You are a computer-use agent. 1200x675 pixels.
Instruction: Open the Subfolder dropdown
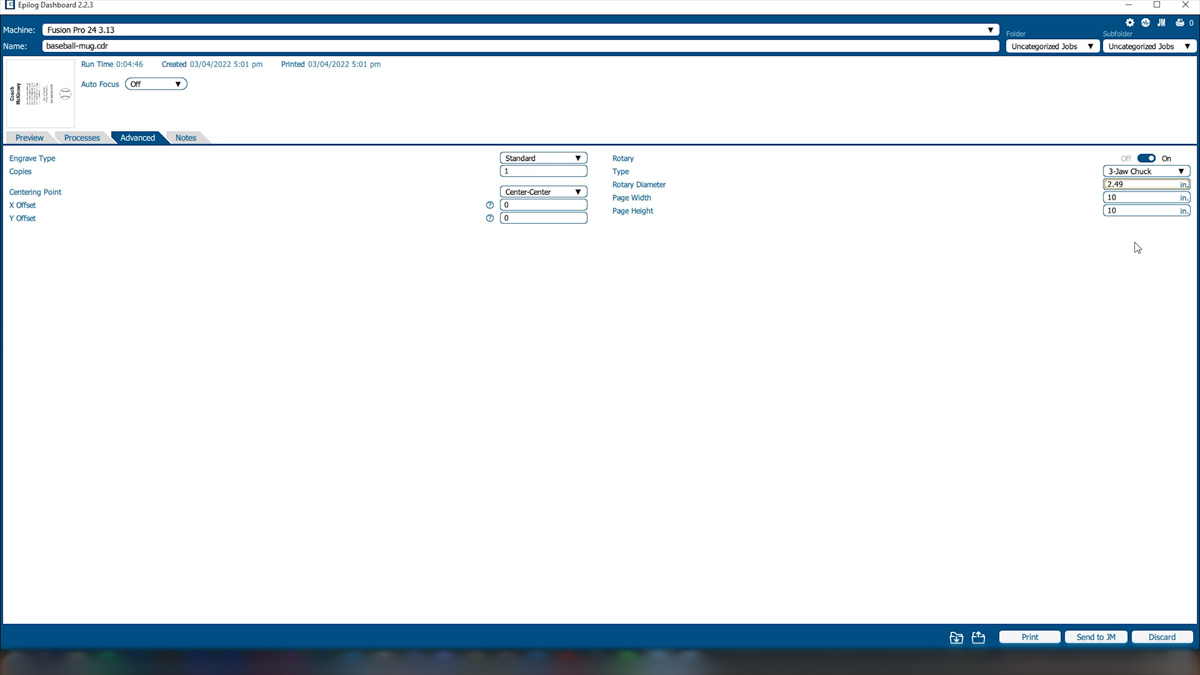[x=1149, y=46]
